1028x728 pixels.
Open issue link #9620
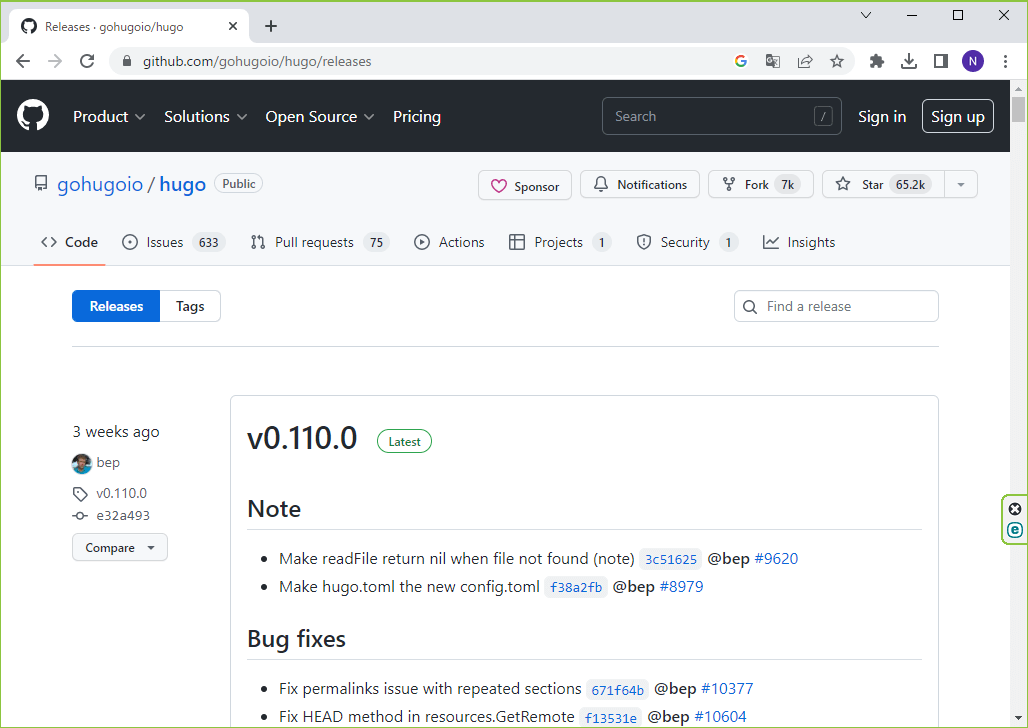(776, 559)
